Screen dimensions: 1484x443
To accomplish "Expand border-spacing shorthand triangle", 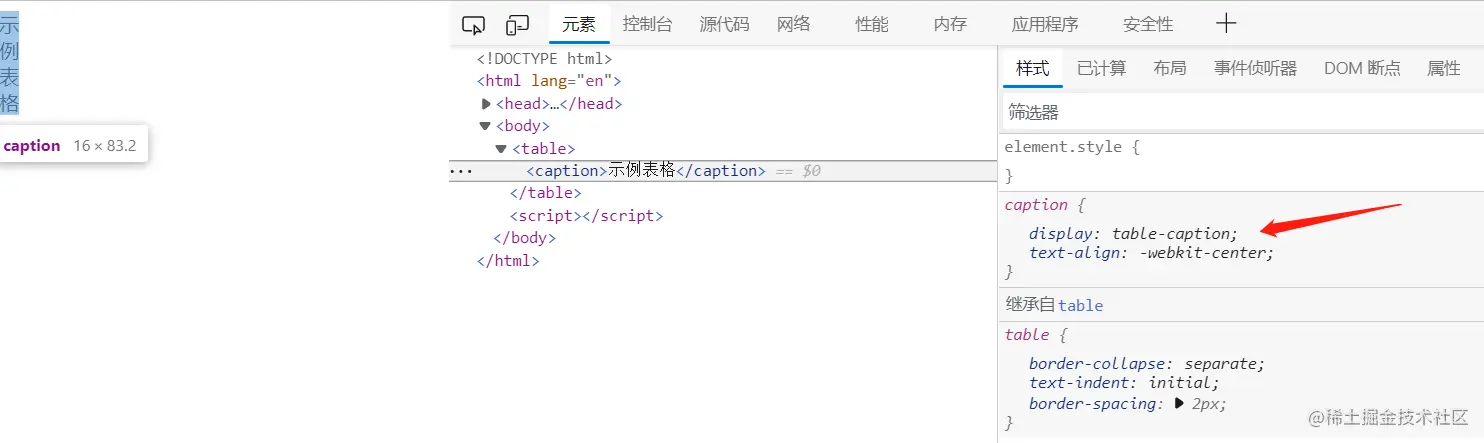I will (x=1179, y=404).
